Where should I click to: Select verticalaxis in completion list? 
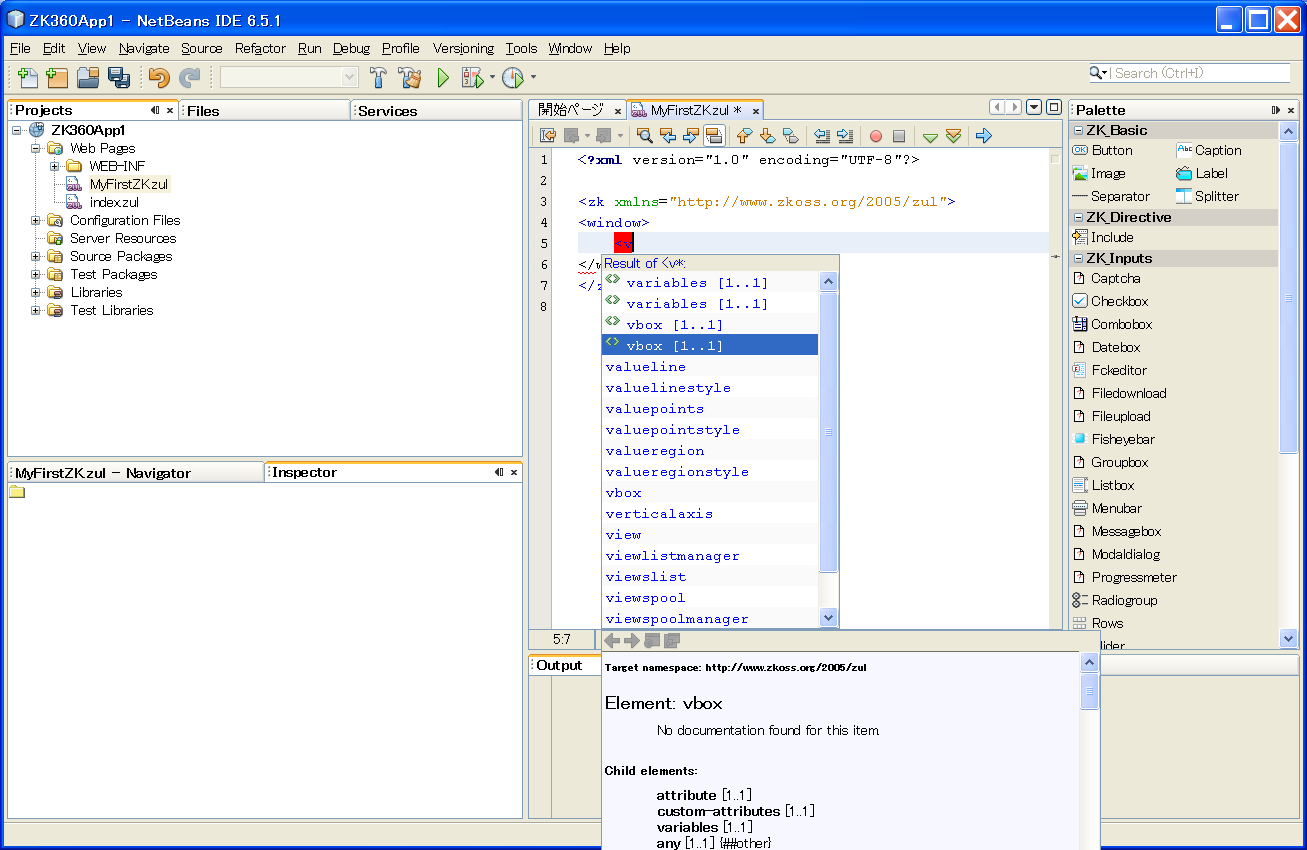pos(710,514)
